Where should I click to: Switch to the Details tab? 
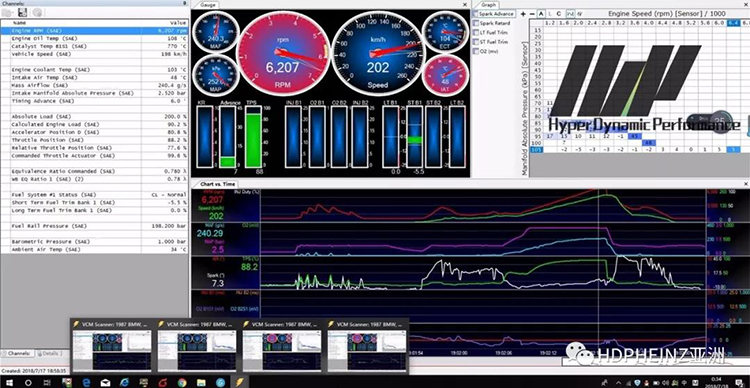click(48, 354)
